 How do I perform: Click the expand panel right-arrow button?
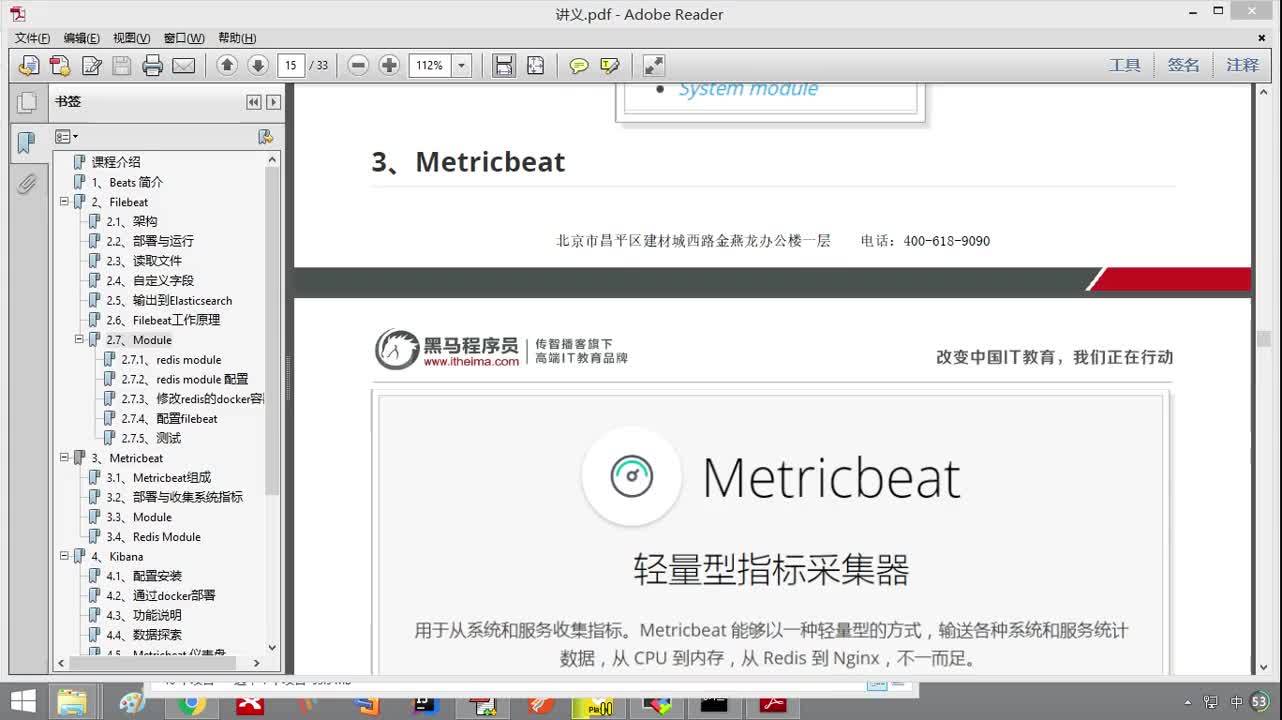(273, 102)
